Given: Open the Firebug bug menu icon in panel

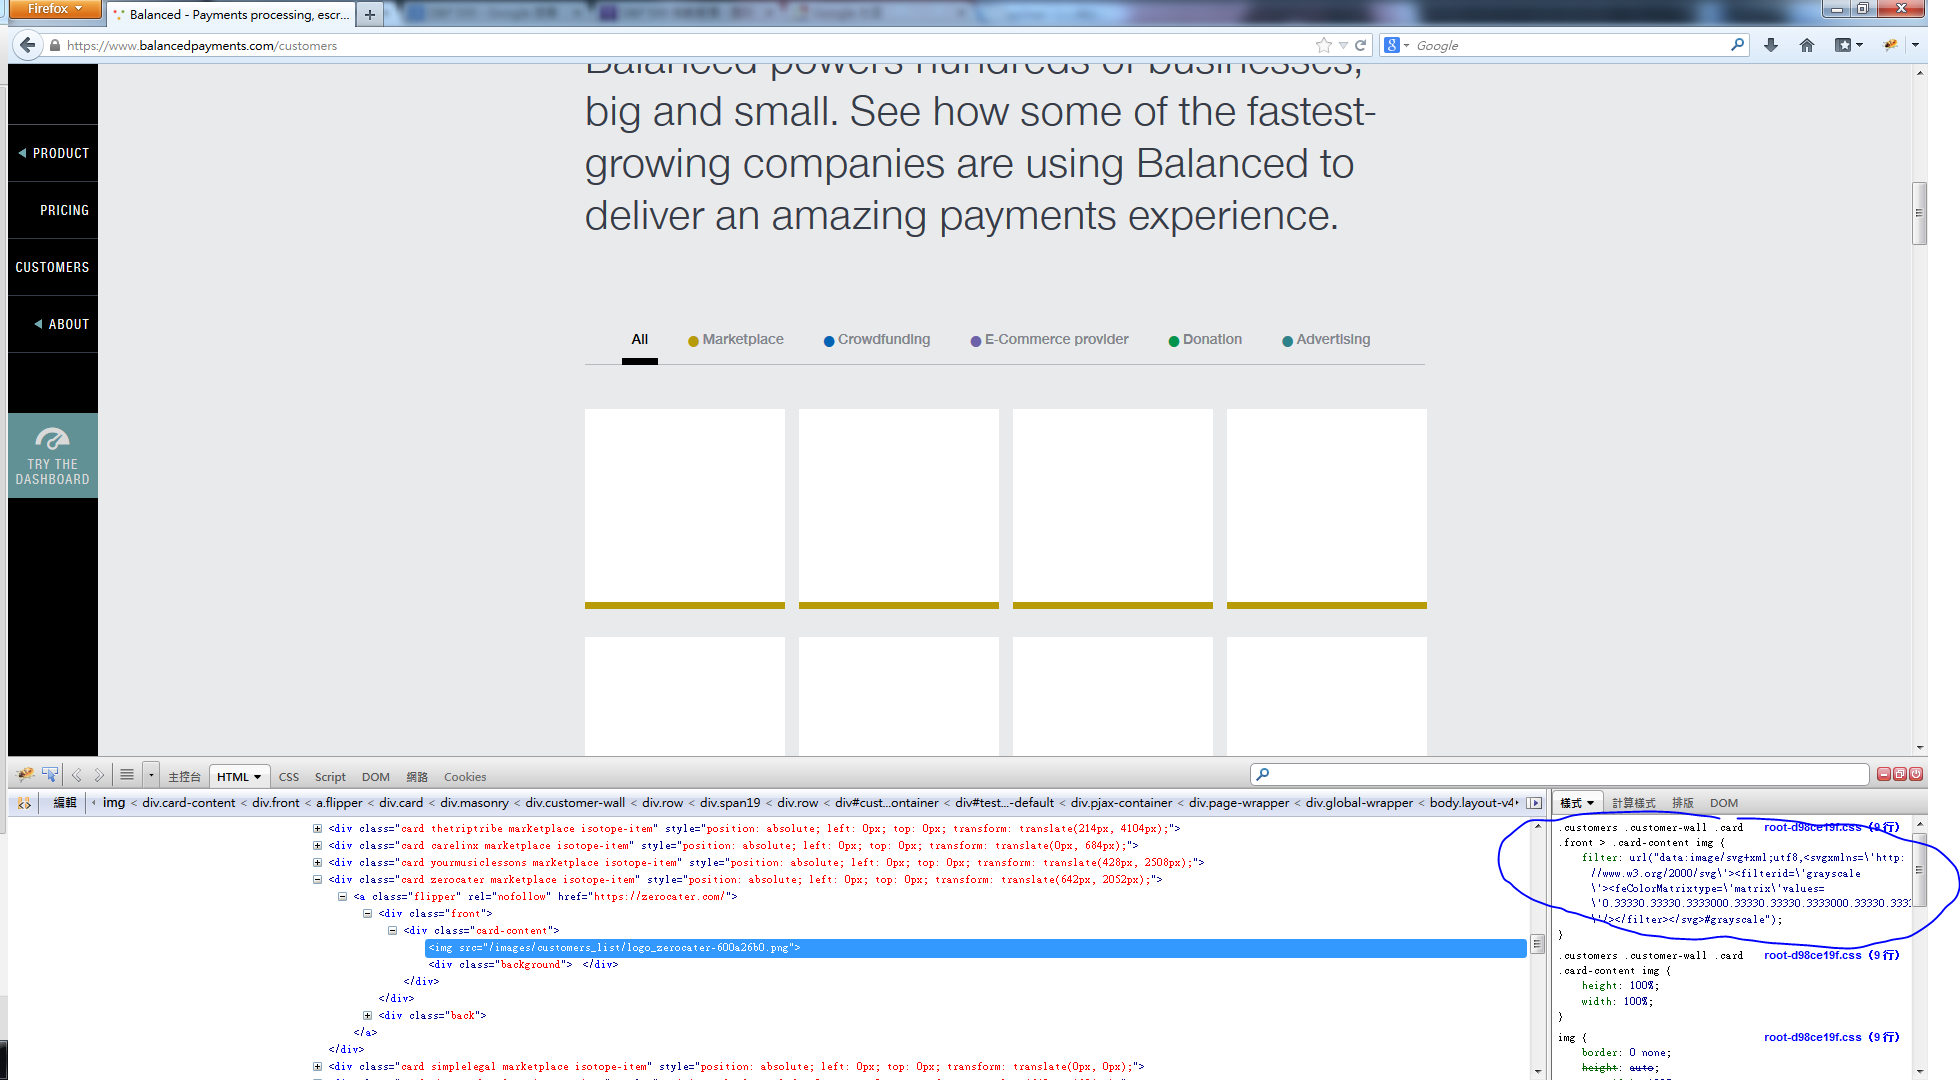Looking at the screenshot, I should pos(25,775).
